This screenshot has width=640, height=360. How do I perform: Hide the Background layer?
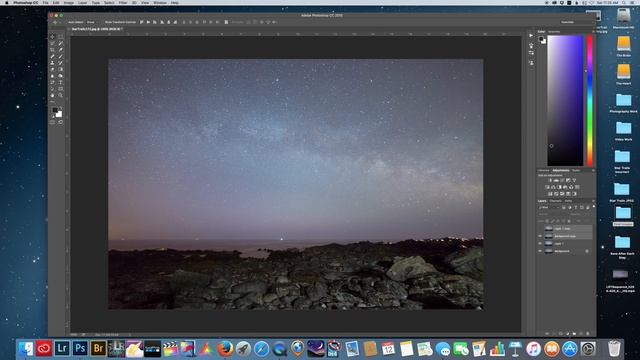[540, 251]
